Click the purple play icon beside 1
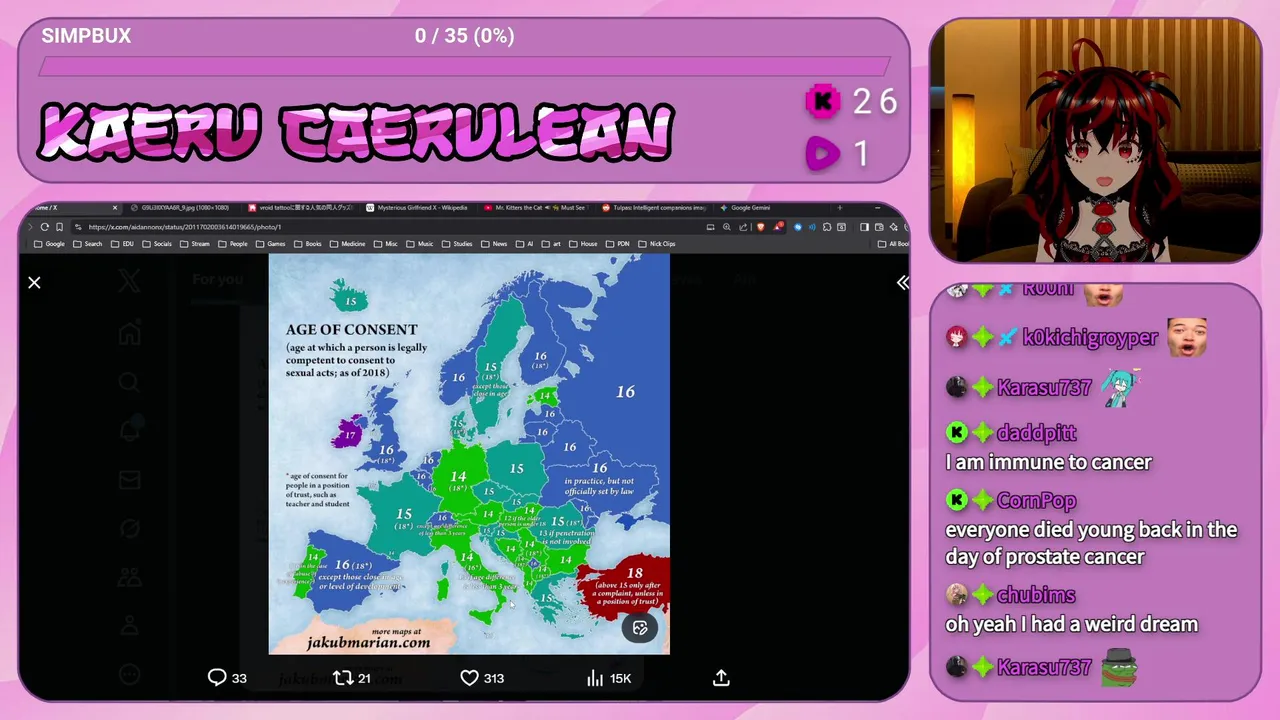 (824, 153)
